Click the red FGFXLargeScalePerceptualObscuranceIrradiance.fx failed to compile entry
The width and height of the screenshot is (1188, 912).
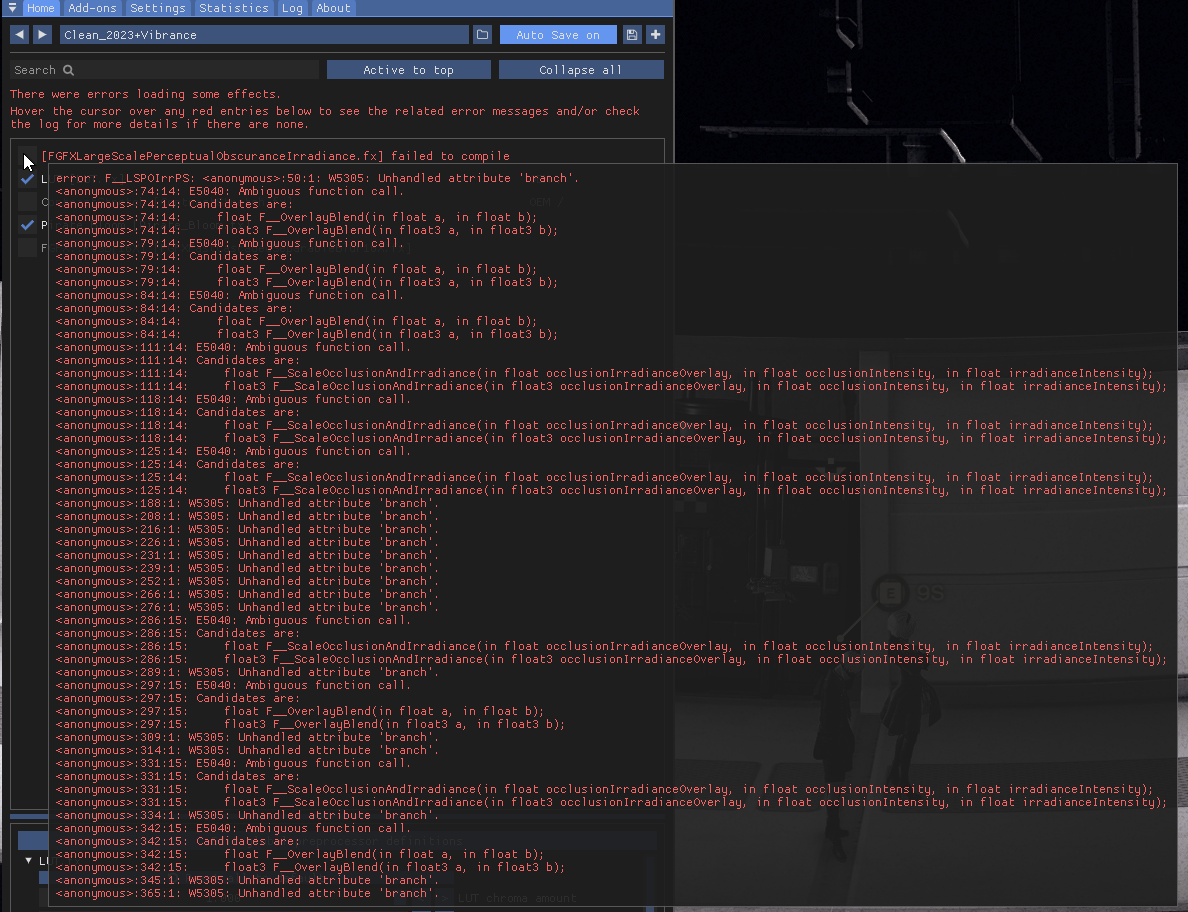tap(276, 156)
